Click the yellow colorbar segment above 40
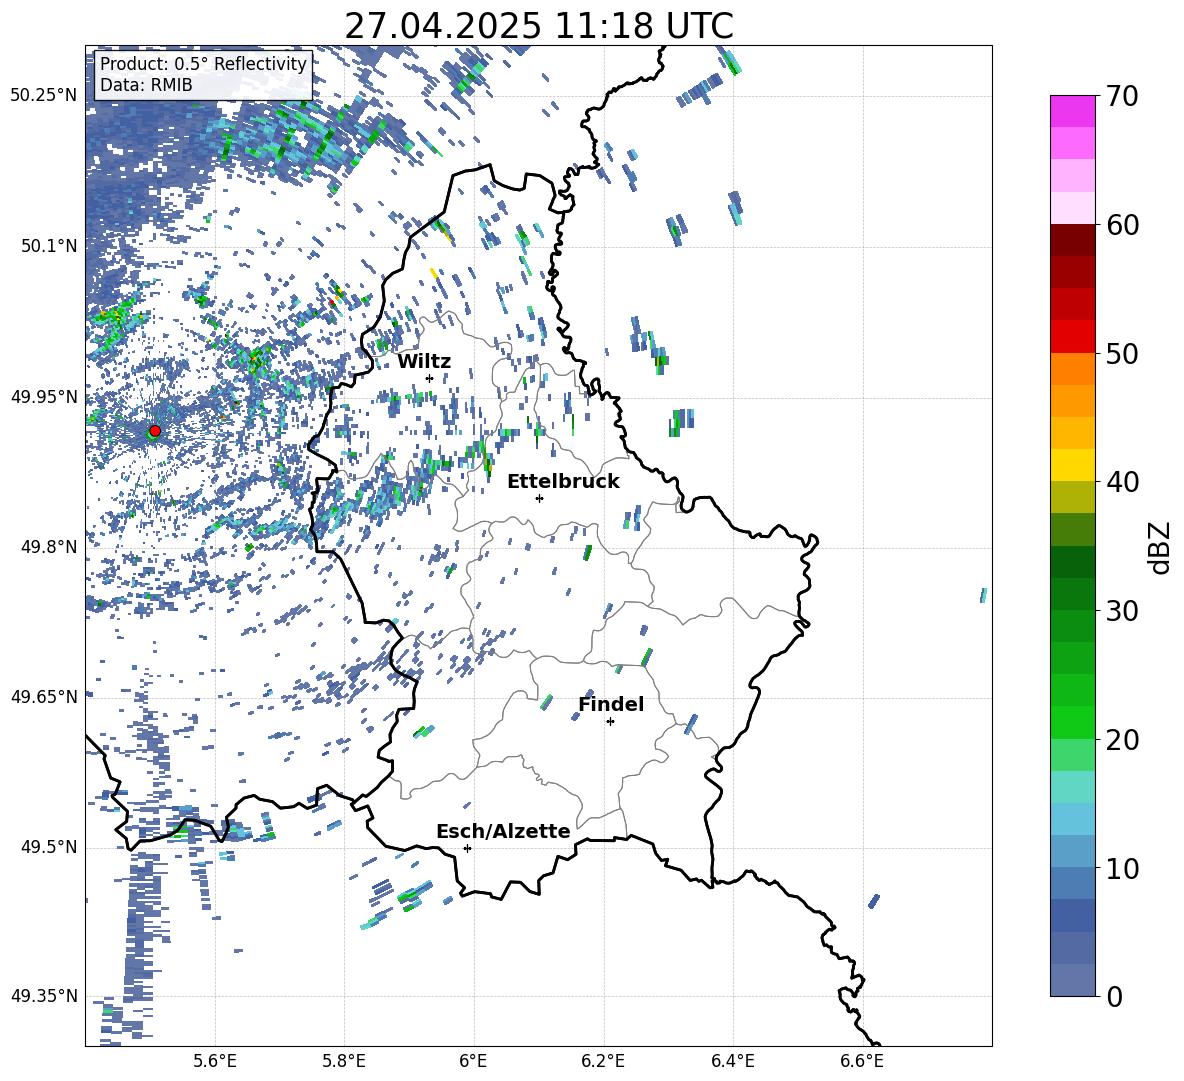1184x1081 pixels. pos(1073,465)
